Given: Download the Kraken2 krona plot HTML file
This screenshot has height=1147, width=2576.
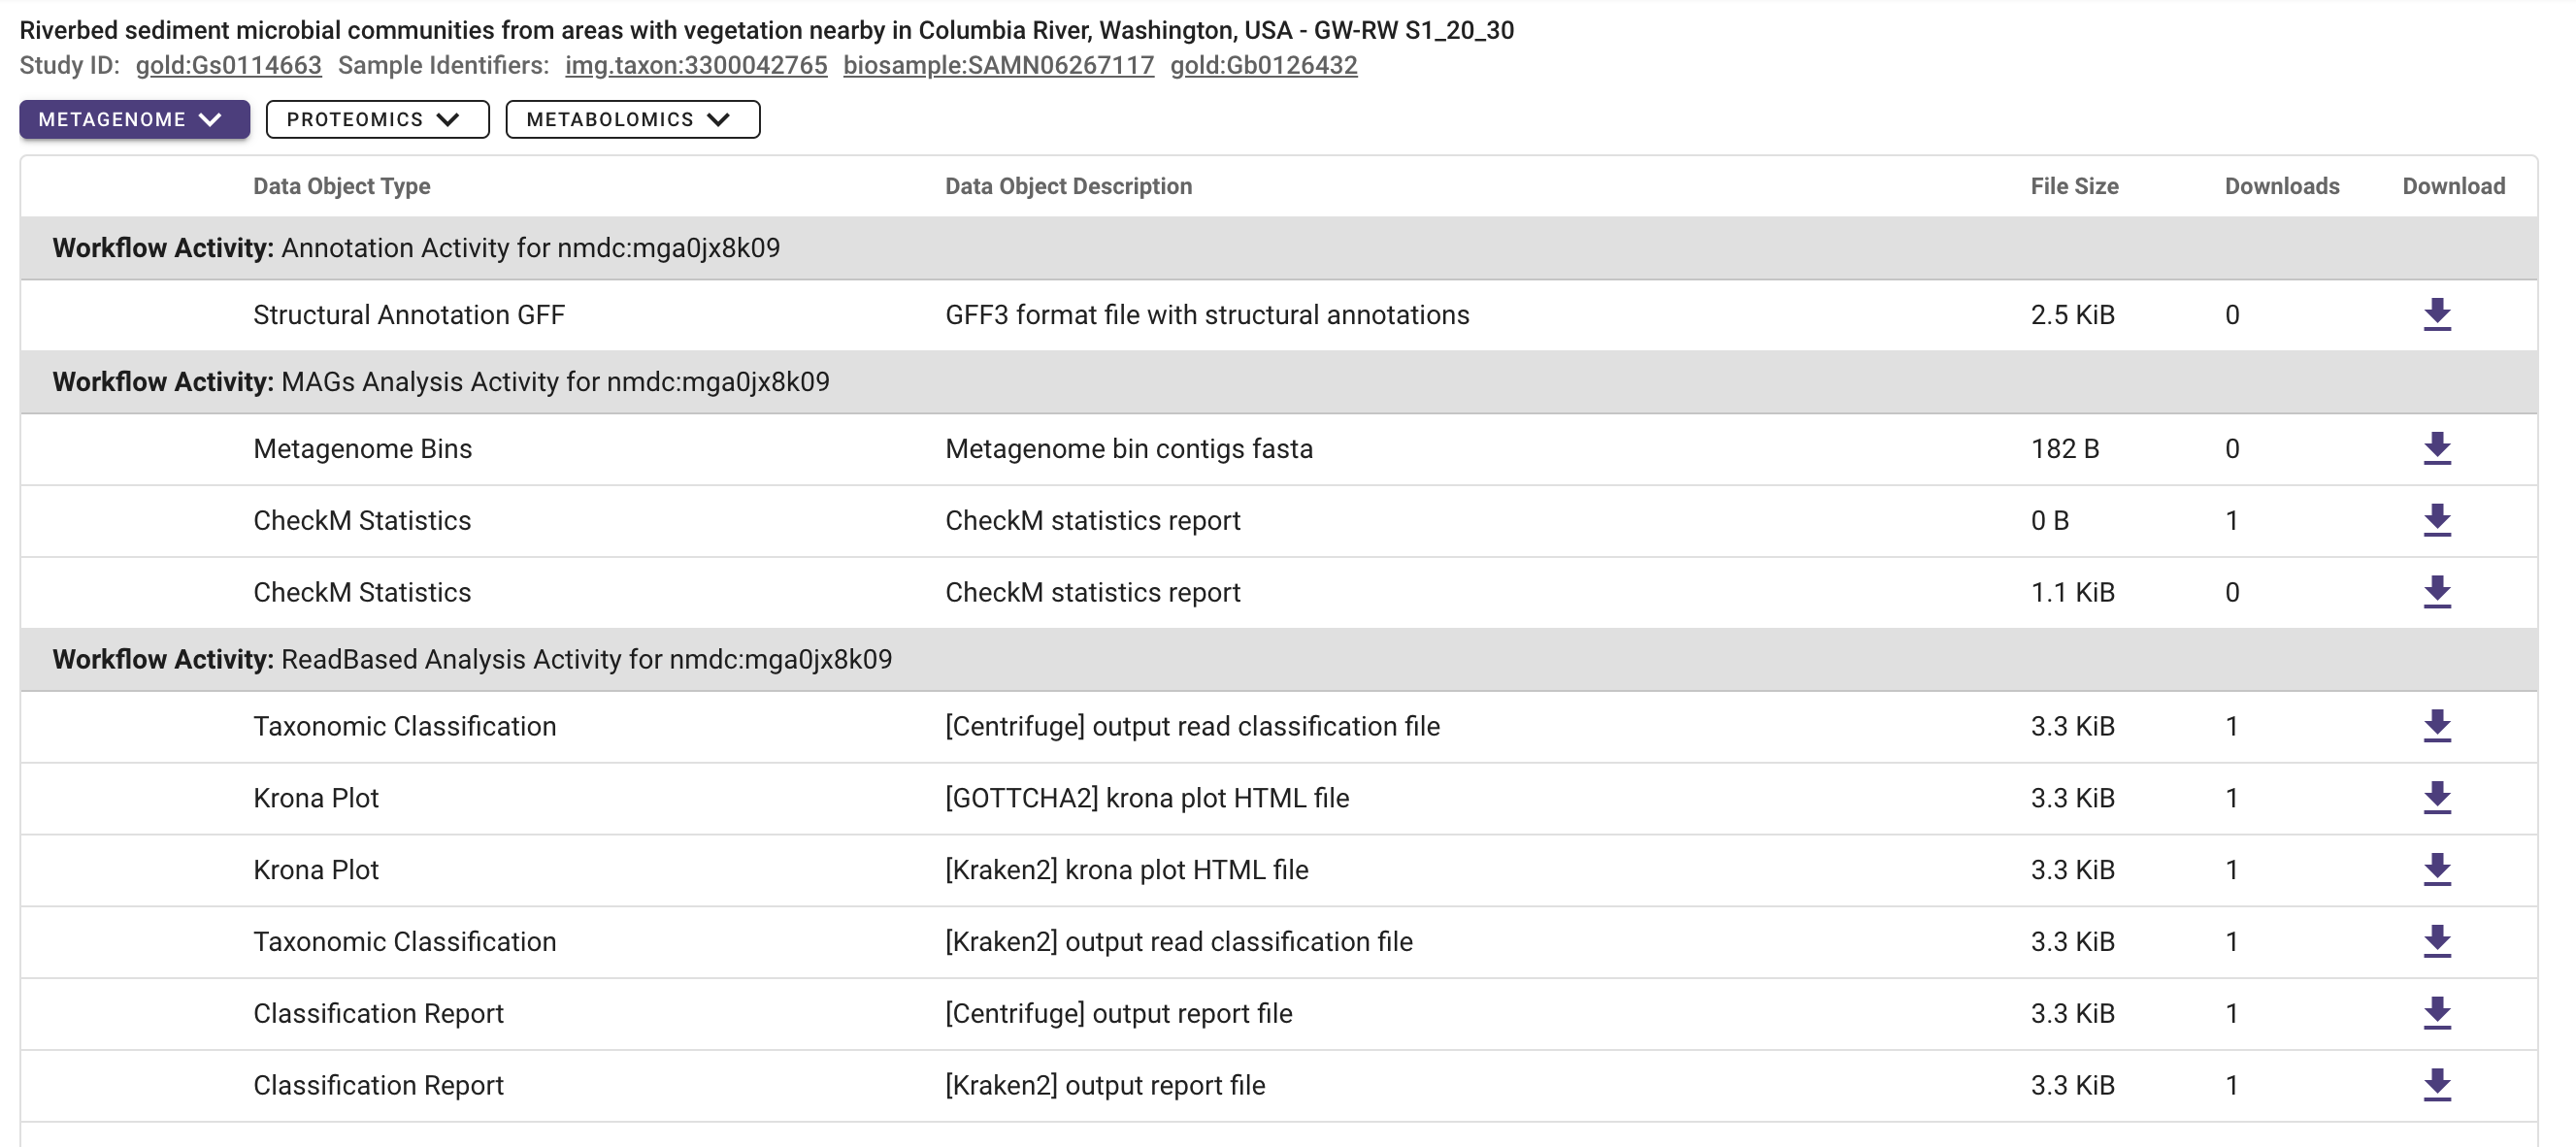Looking at the screenshot, I should (2437, 870).
